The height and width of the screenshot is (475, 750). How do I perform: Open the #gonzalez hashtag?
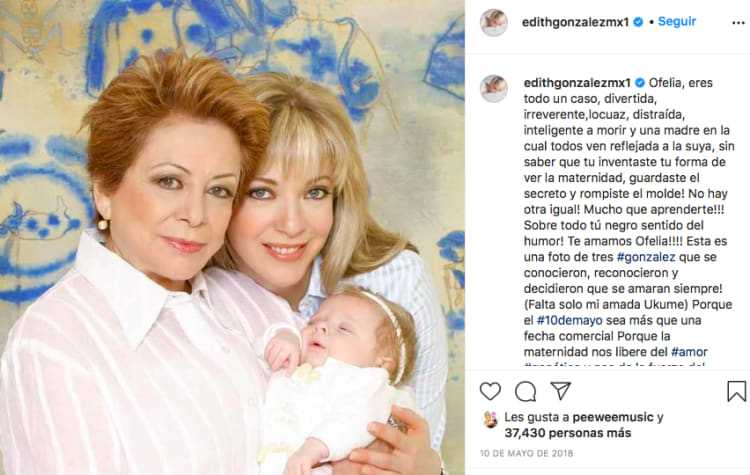pyautogui.click(x=646, y=257)
